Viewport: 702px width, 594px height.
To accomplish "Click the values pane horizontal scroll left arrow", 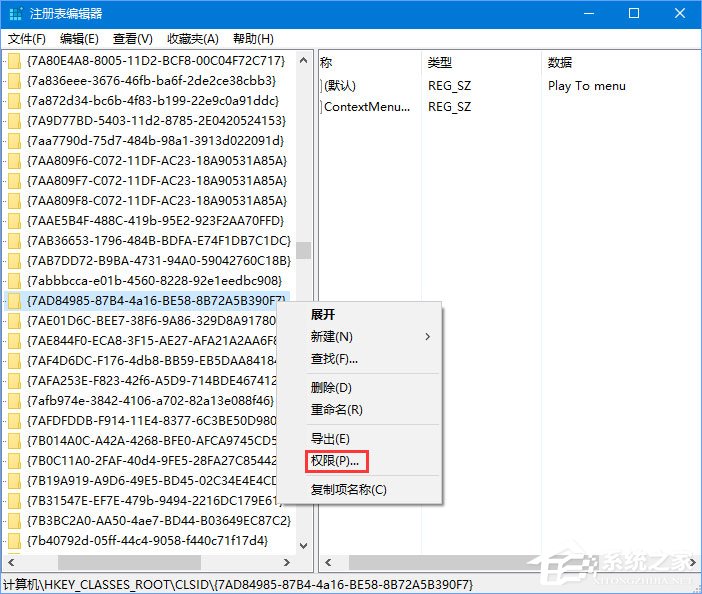I will (328, 562).
